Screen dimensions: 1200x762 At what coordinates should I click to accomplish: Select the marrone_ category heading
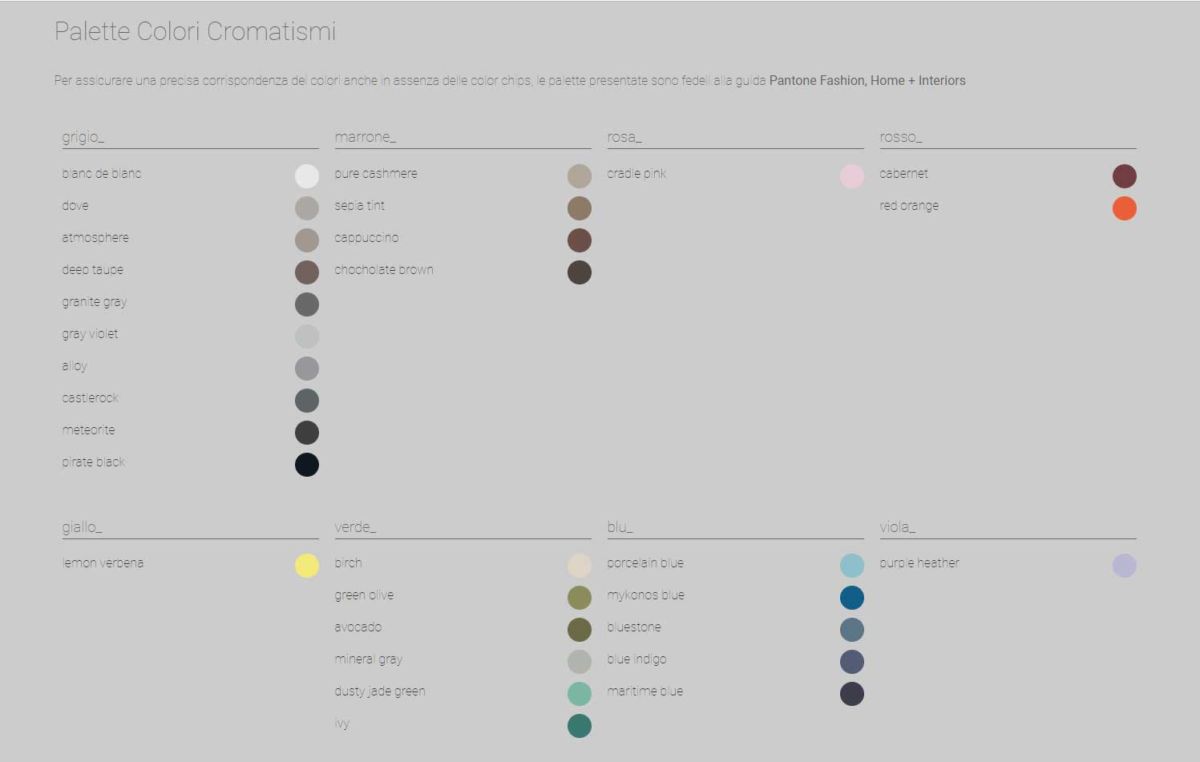[x=365, y=138]
